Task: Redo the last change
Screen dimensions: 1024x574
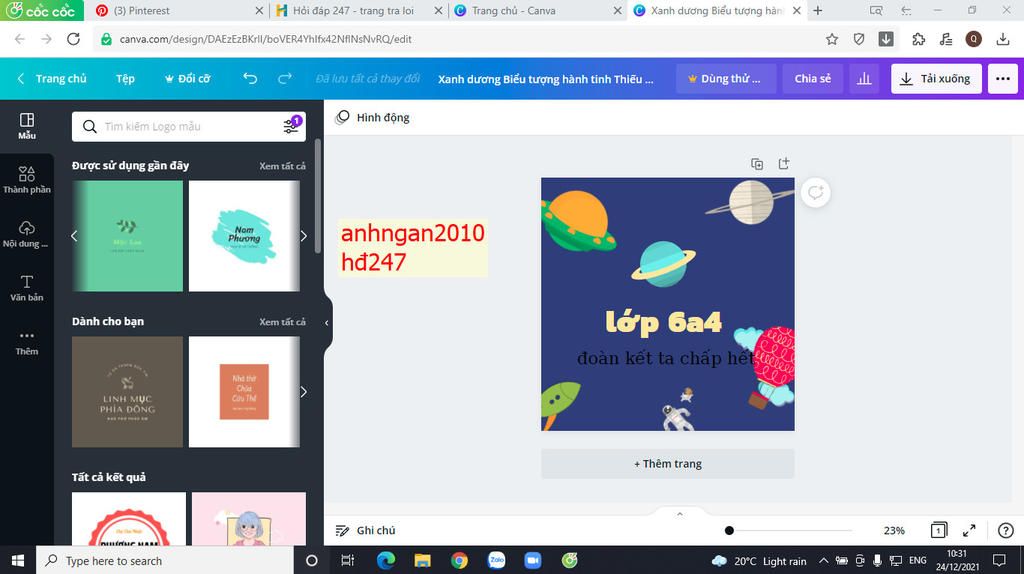Action: tap(285, 78)
